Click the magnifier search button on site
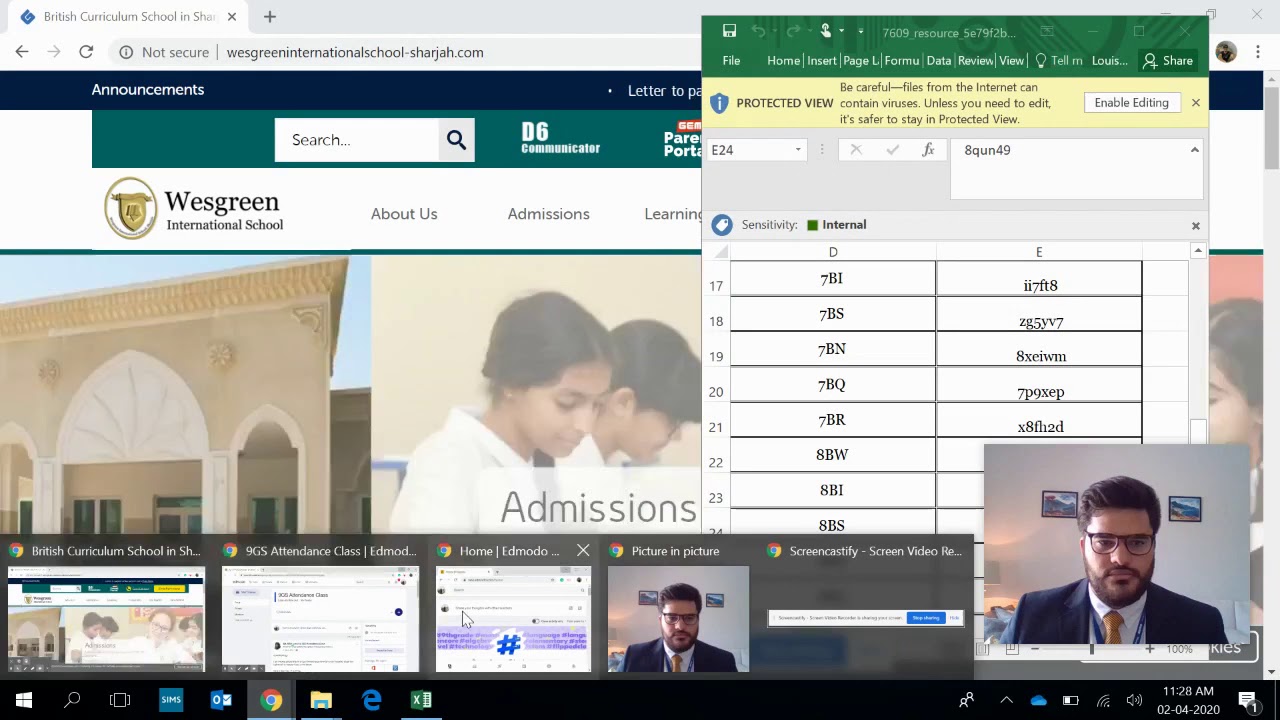The width and height of the screenshot is (1280, 720). pyautogui.click(x=456, y=140)
